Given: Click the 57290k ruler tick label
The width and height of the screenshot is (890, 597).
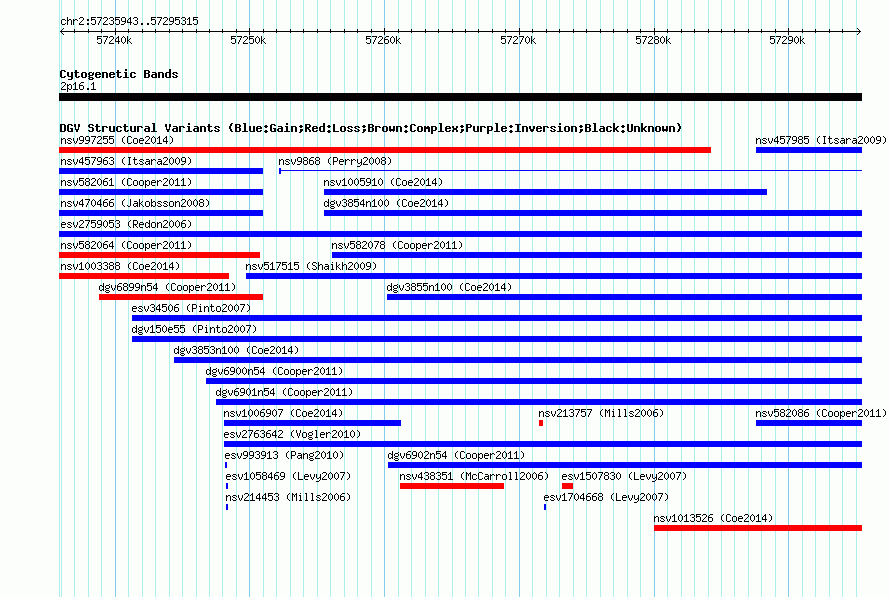Looking at the screenshot, I should pos(787,40).
